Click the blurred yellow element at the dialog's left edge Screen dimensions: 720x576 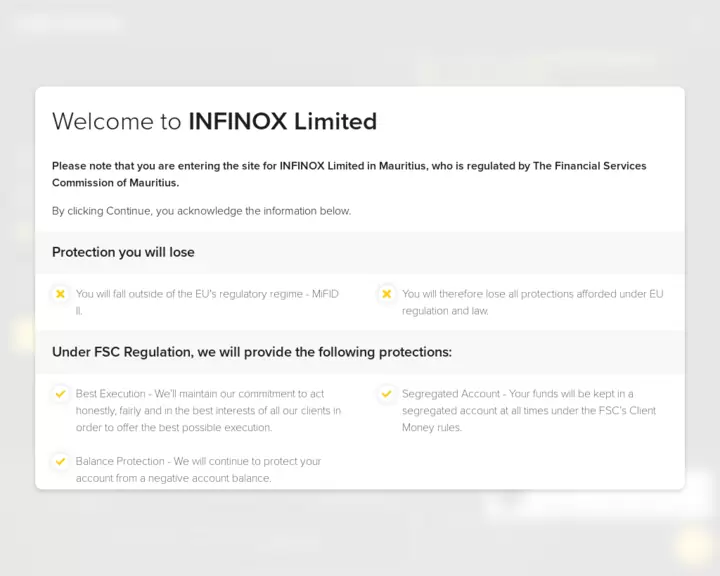point(24,336)
